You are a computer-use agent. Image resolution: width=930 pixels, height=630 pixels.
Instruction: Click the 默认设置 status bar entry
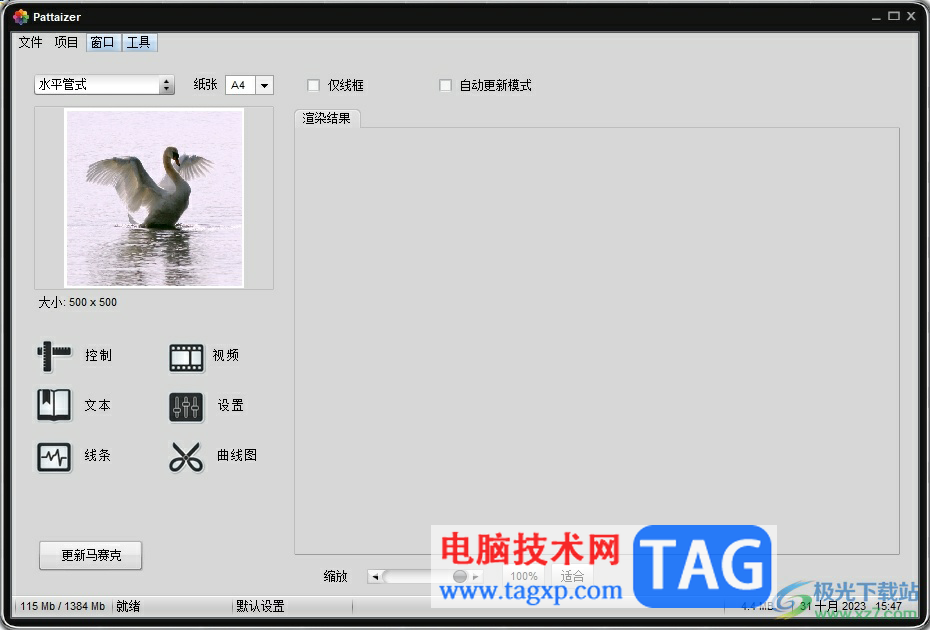[x=260, y=606]
